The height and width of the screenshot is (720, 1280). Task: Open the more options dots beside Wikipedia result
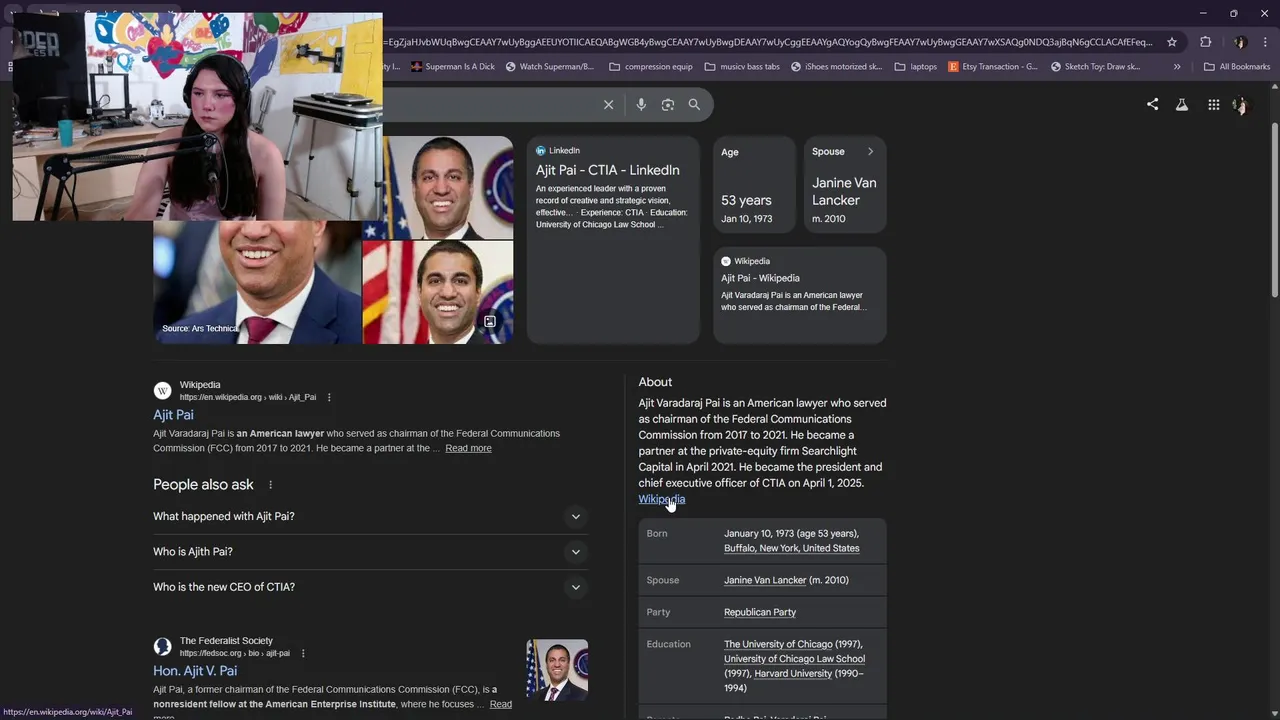click(x=329, y=398)
